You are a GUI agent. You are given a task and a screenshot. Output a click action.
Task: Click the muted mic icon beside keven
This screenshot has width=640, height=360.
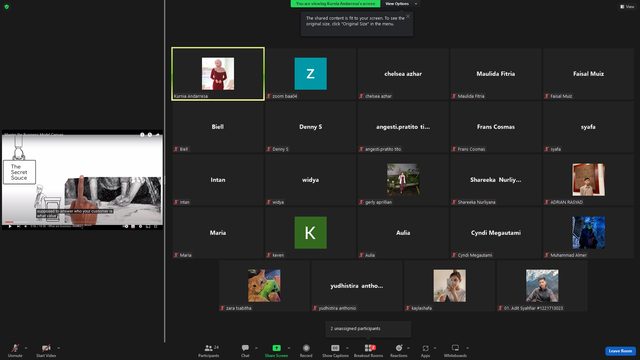(269, 256)
